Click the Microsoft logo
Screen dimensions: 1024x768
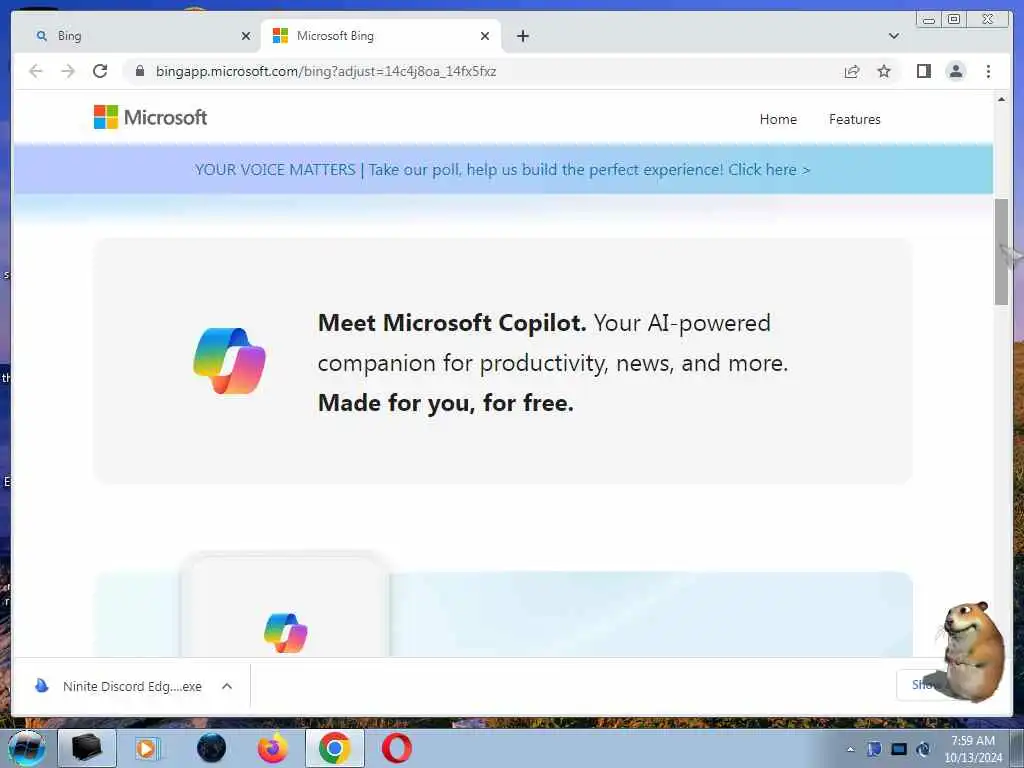tap(150, 118)
